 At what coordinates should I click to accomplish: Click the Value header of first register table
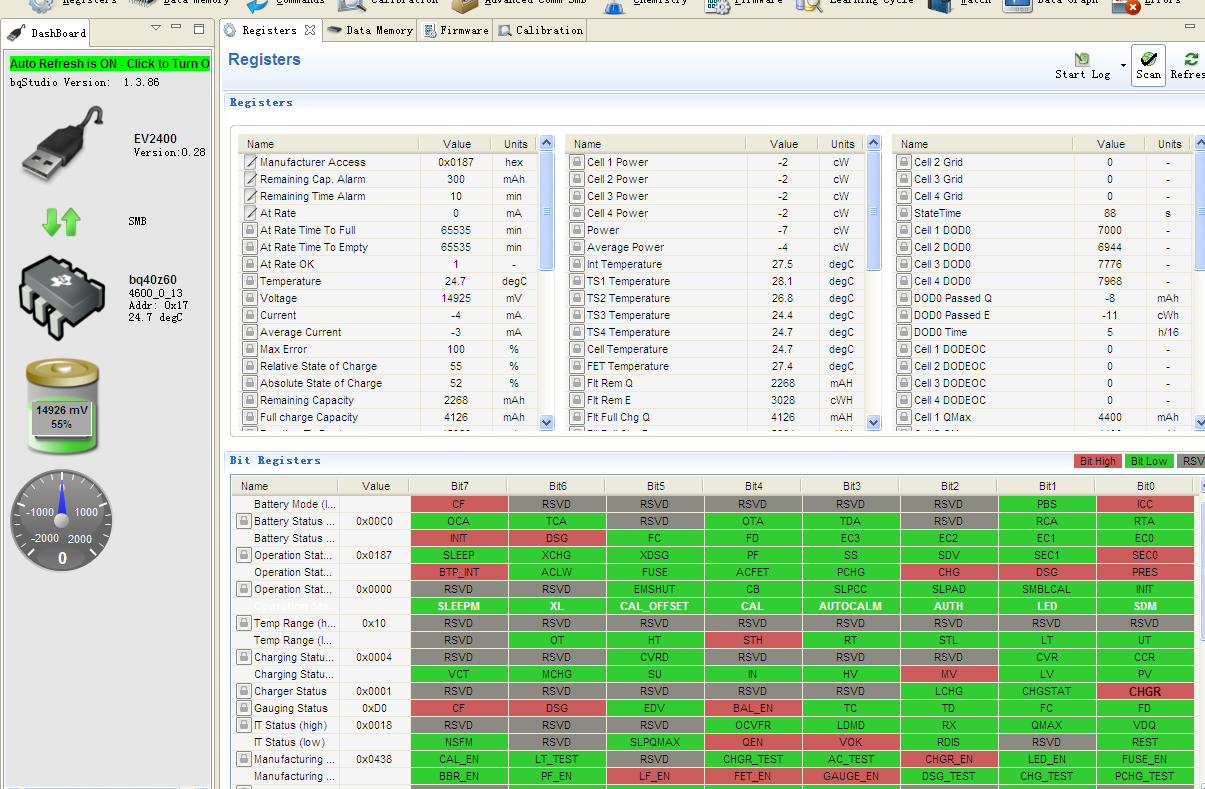point(457,144)
